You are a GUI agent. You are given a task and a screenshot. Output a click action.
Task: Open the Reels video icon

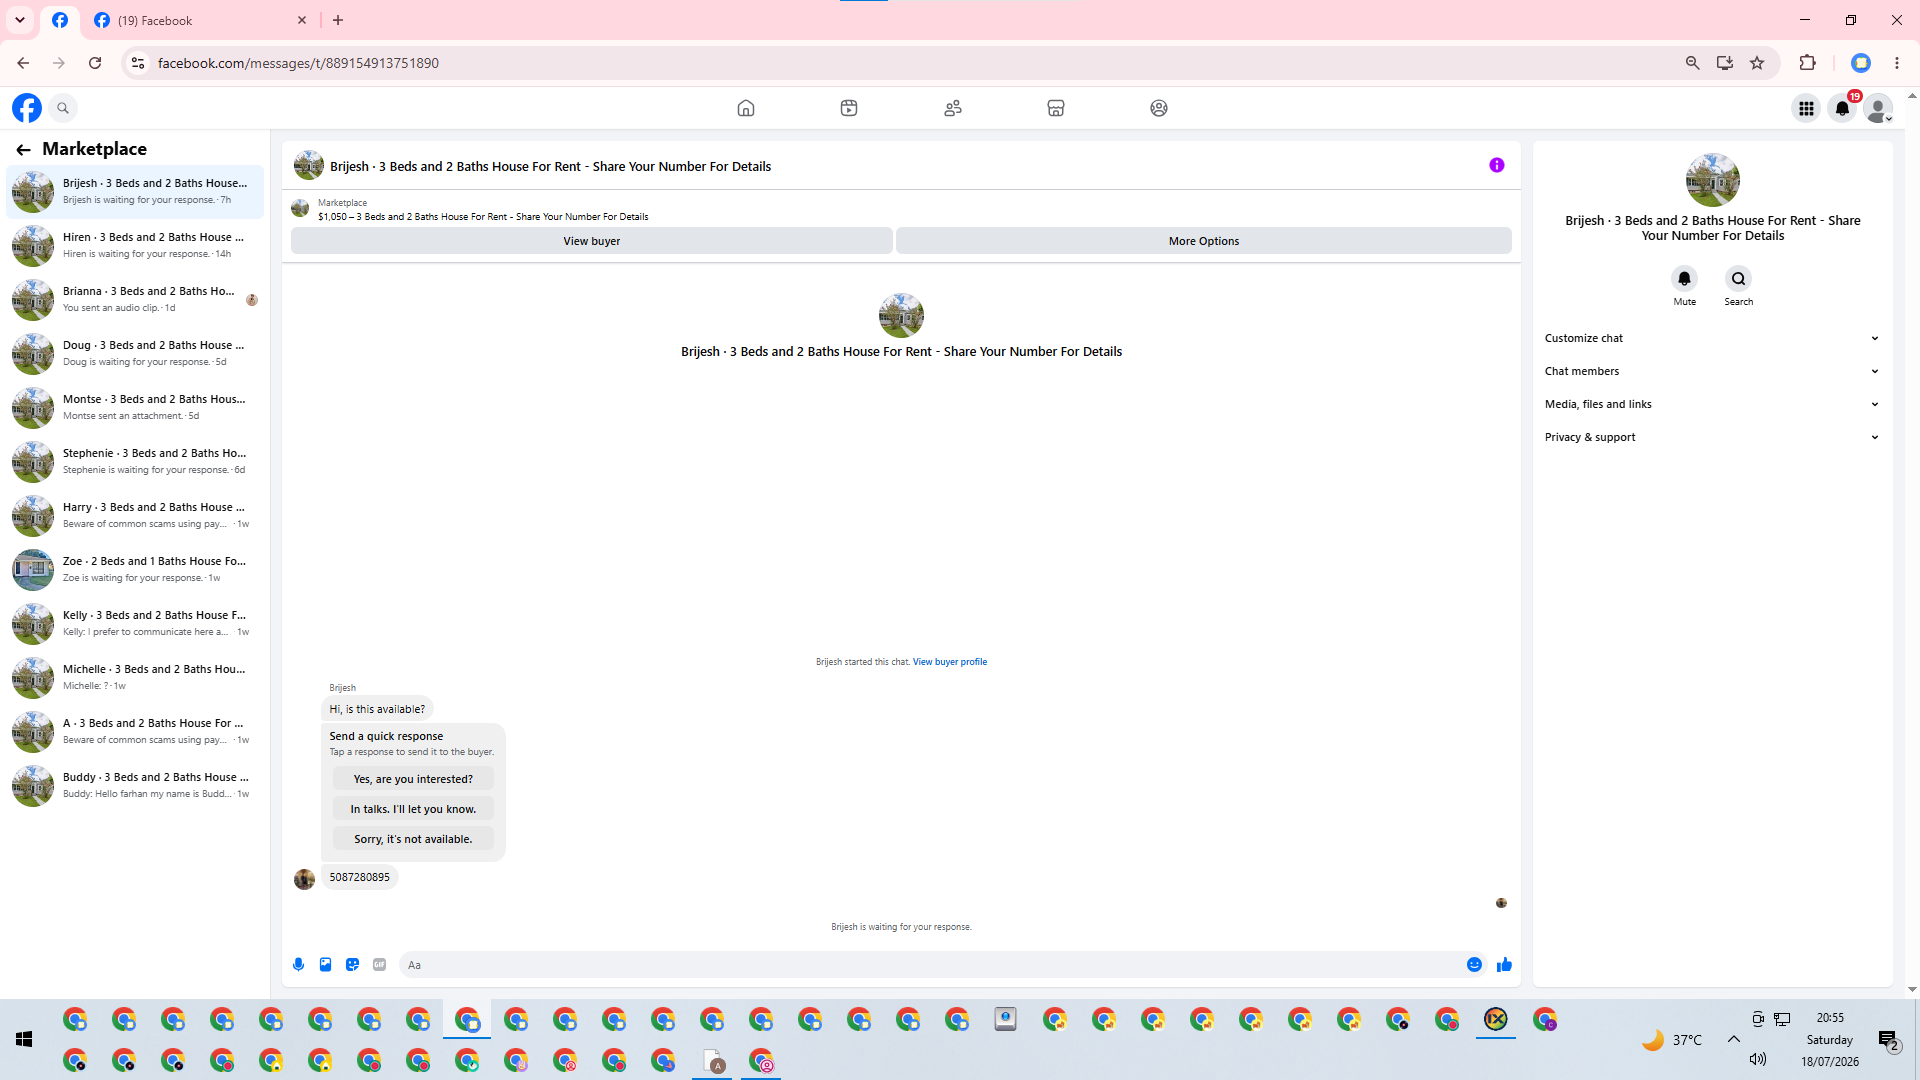[849, 108]
